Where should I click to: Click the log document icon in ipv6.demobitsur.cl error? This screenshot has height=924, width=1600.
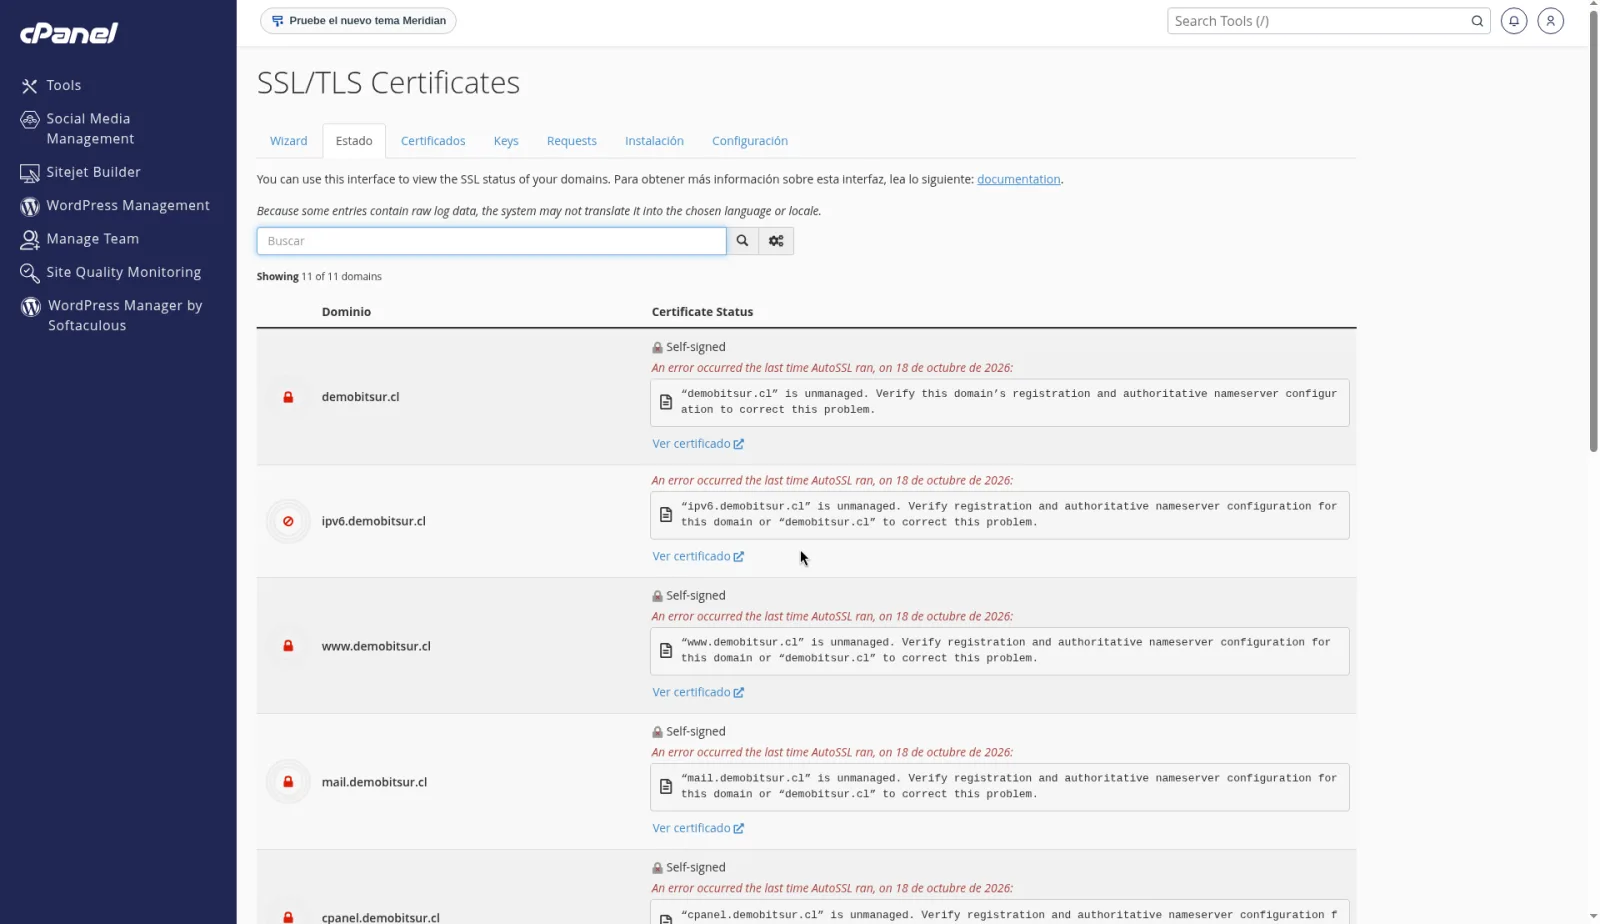click(x=666, y=514)
